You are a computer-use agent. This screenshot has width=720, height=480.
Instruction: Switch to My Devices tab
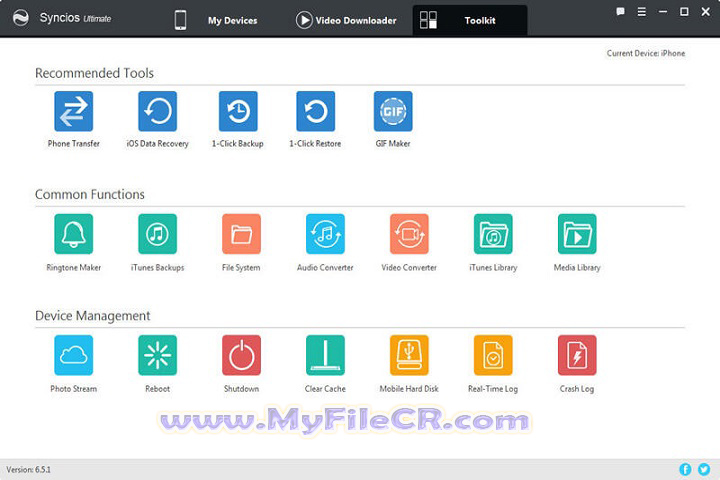216,20
